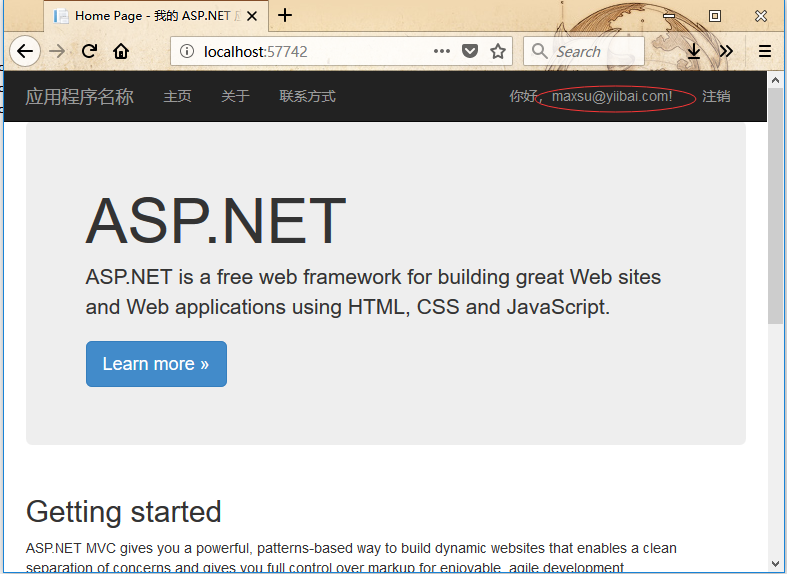Screen dimensions: 787x574
Task: Bookmark this page with the star
Action: (497, 51)
